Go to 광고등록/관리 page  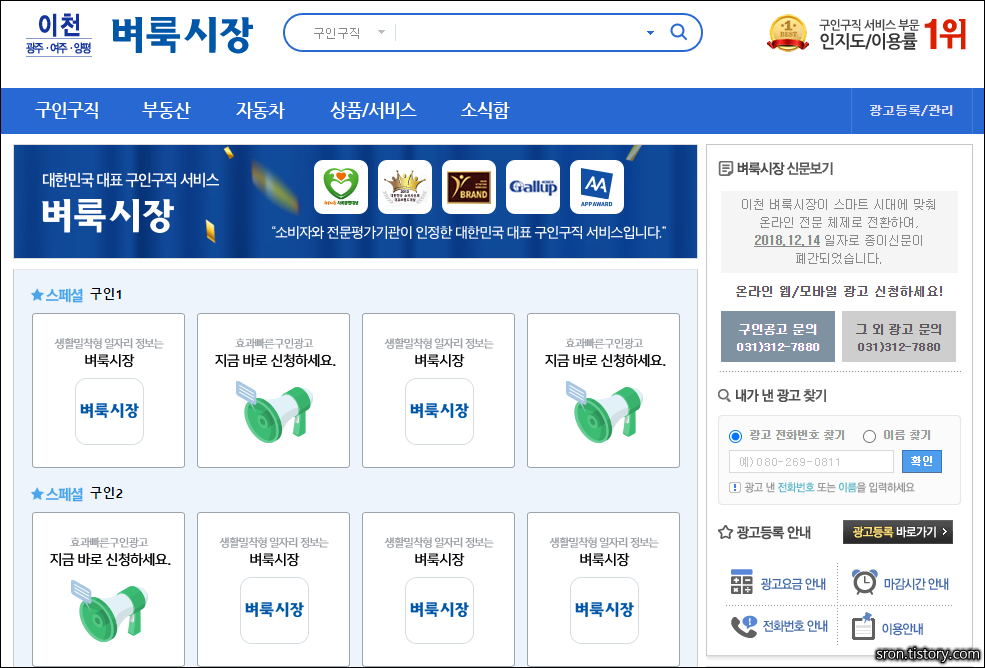pos(911,111)
